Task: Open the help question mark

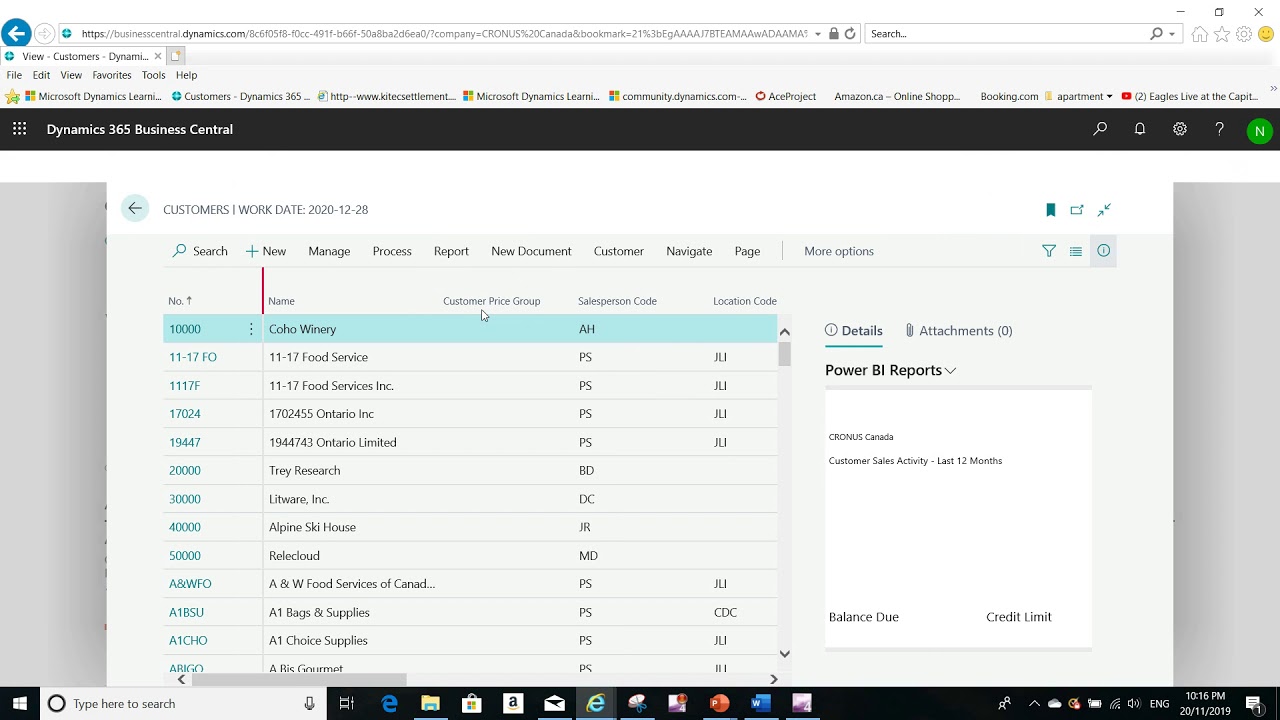Action: click(1219, 129)
